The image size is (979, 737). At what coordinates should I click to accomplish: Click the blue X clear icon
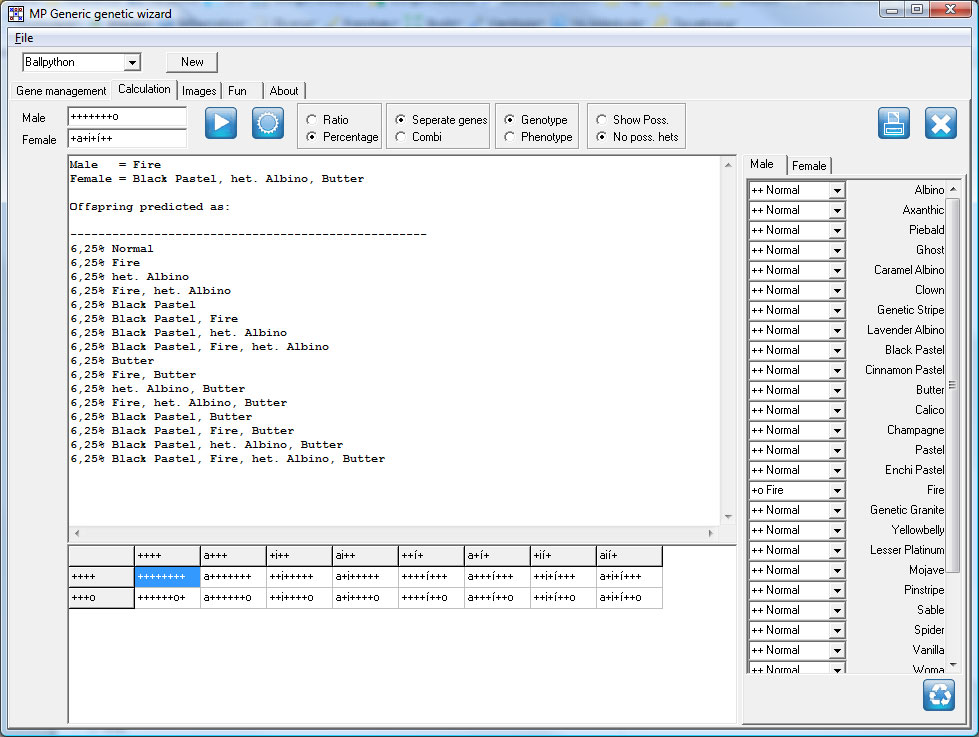pyautogui.click(x=940, y=123)
